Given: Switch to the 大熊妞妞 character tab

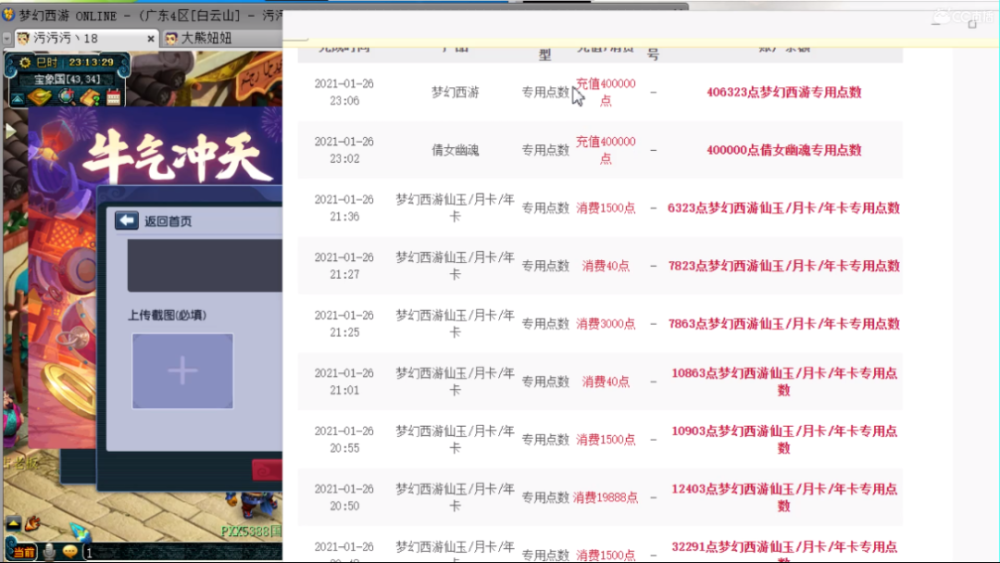Looking at the screenshot, I should [199, 39].
